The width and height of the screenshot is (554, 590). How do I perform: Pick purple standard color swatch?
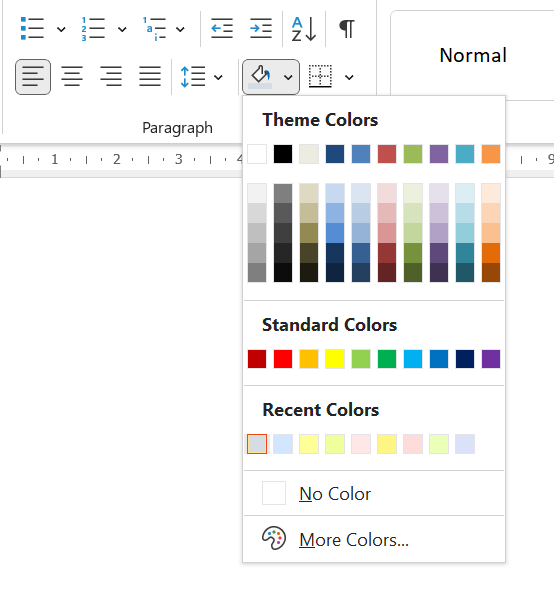click(x=491, y=359)
